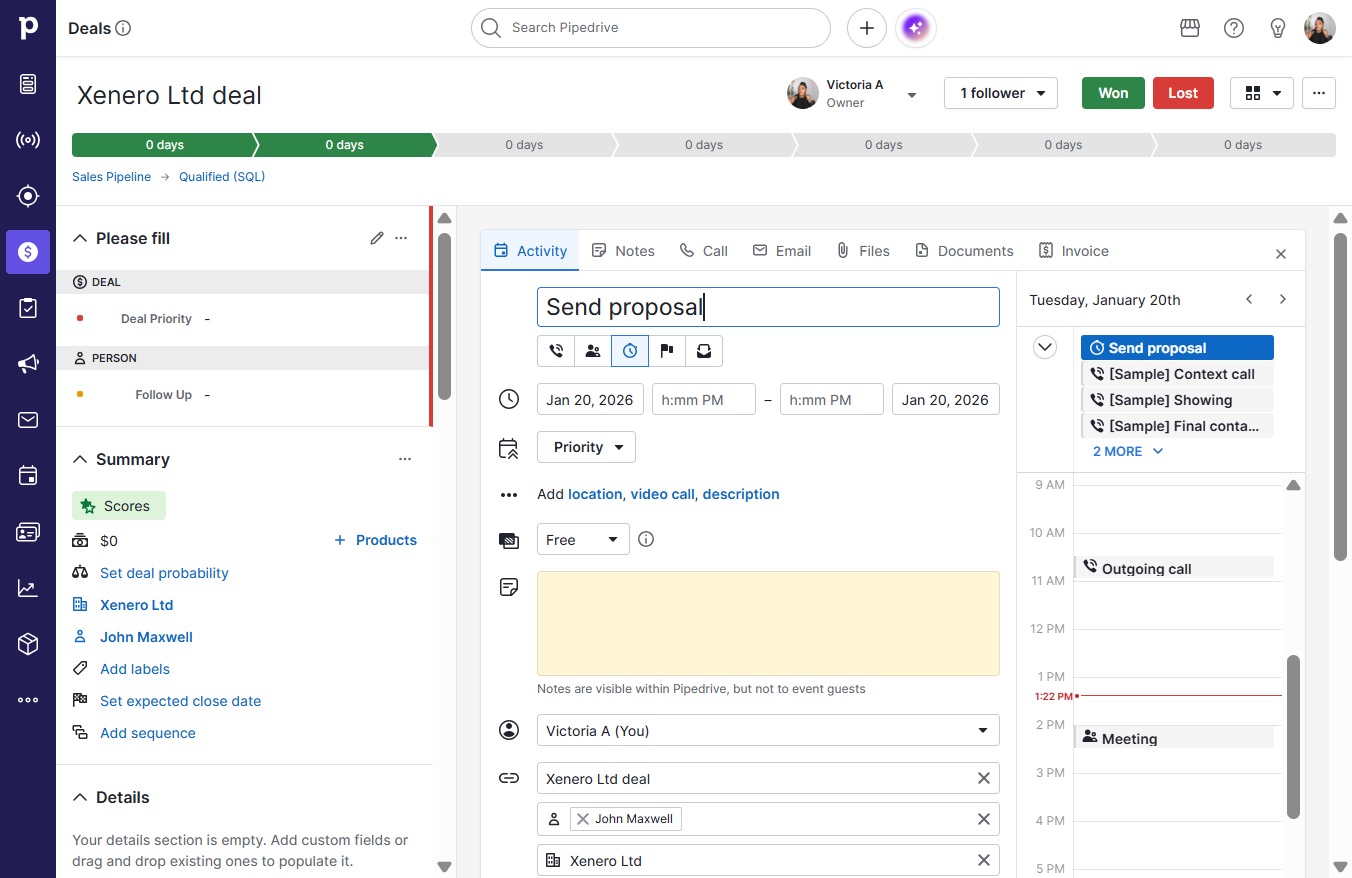Click the Set expected close date link
1352x878 pixels.
180,701
